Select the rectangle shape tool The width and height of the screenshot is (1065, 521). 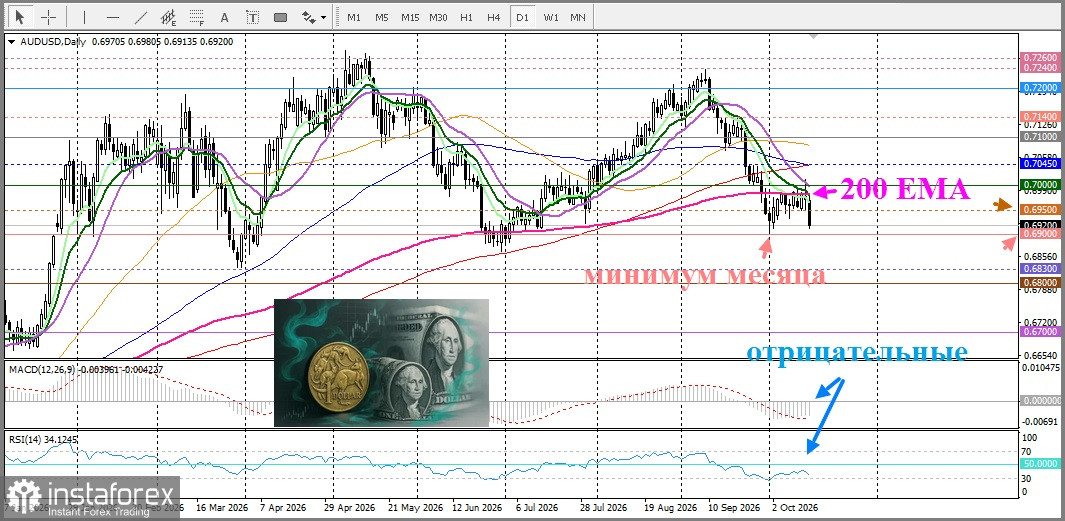click(281, 16)
